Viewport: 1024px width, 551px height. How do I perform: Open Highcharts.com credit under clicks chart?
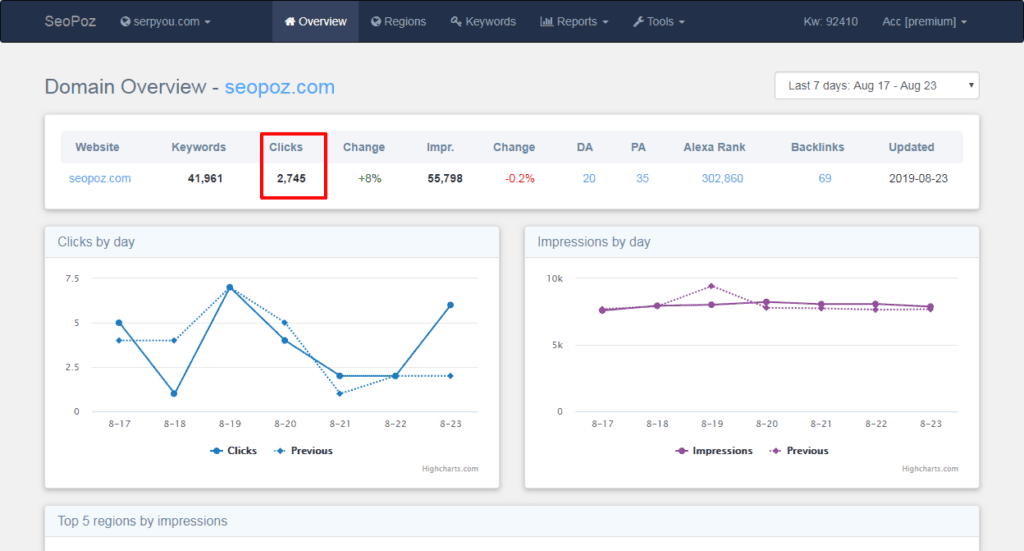click(450, 469)
